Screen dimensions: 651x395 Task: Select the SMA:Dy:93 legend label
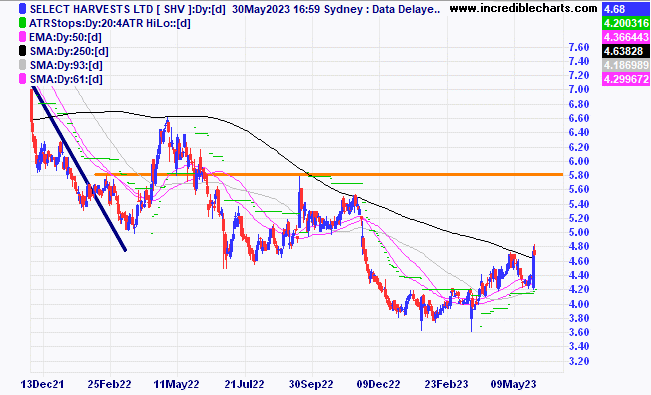pos(66,65)
